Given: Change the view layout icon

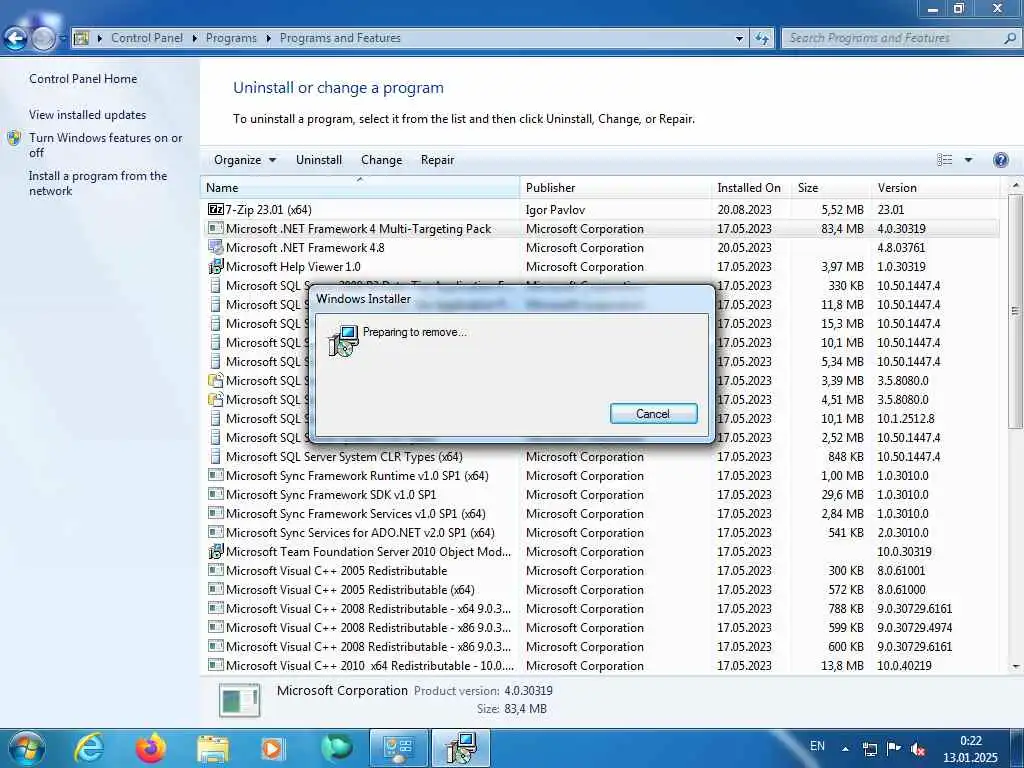Looking at the screenshot, I should coord(944,160).
